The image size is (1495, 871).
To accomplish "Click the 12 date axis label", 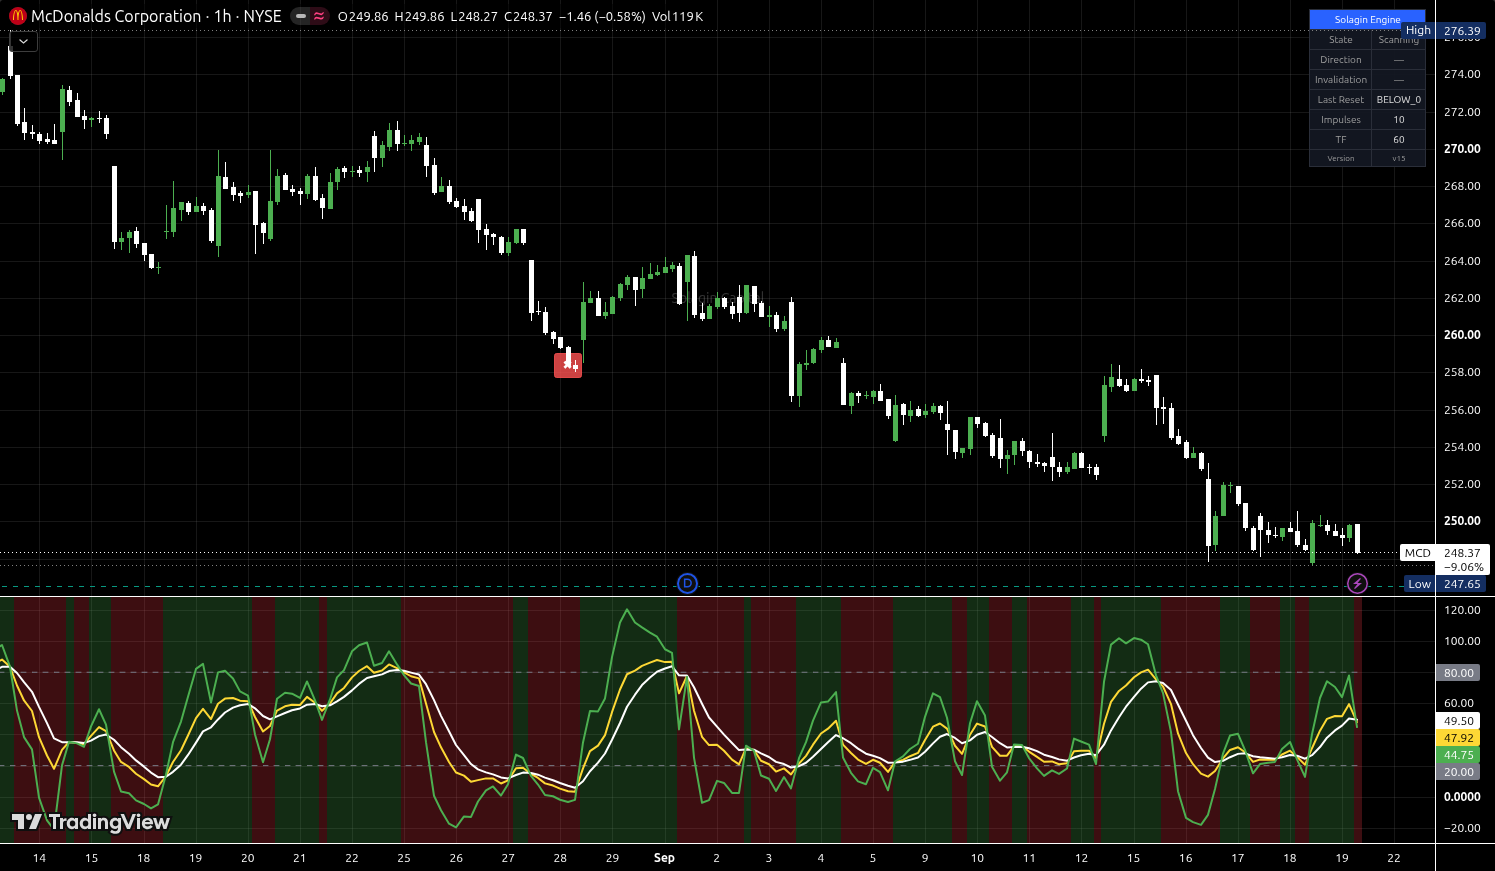I will tap(1081, 858).
